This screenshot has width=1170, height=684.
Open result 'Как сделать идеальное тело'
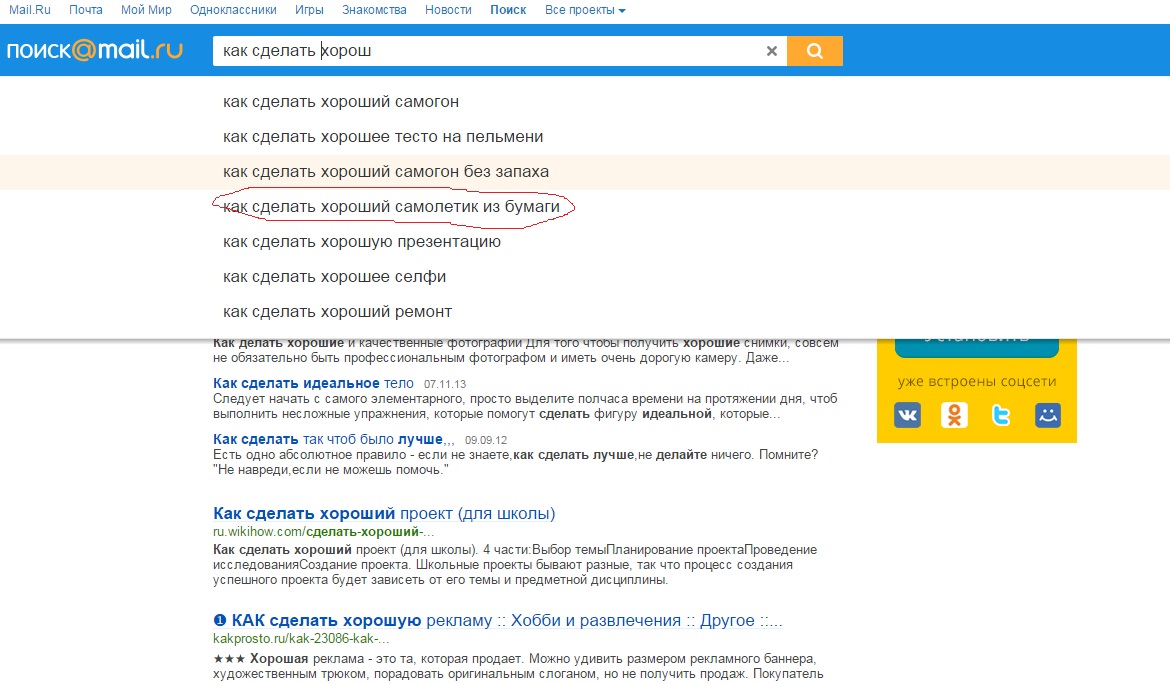pyautogui.click(x=313, y=383)
